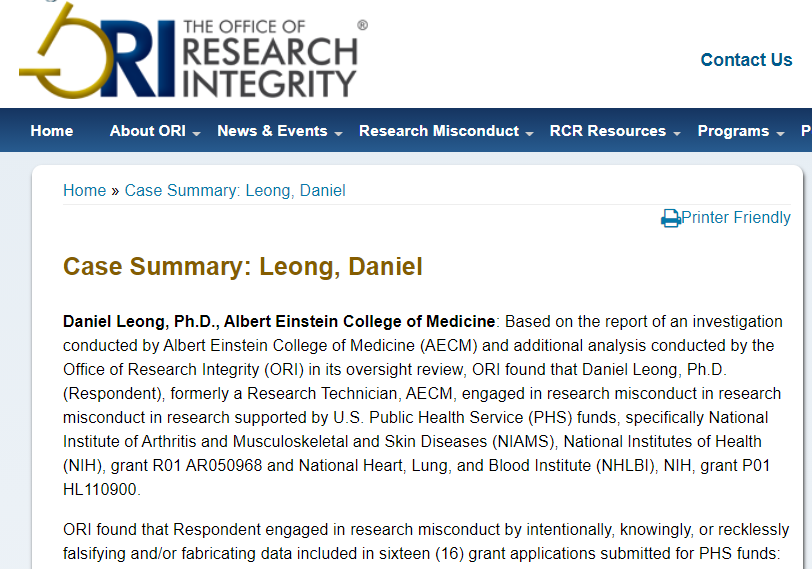Open the Research Misconduct menu item
The image size is (812, 569).
click(439, 131)
